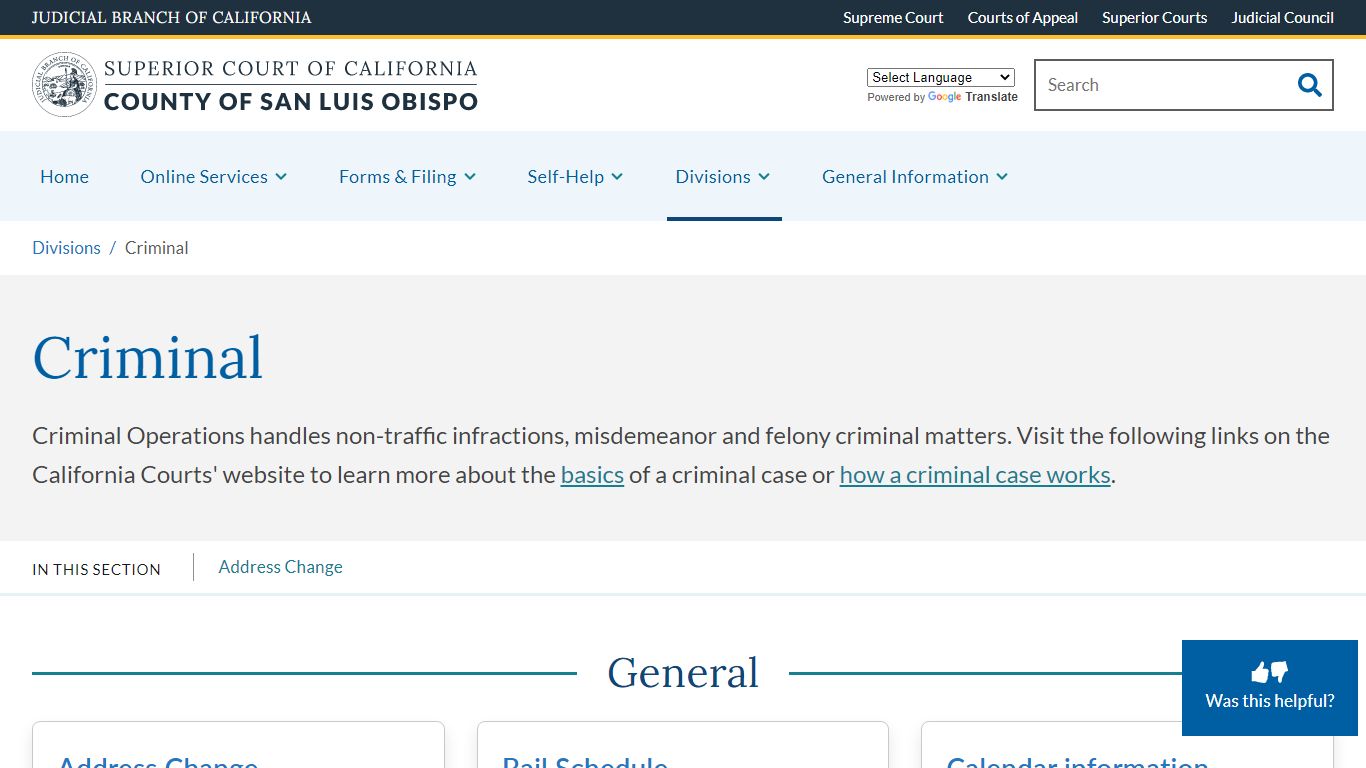Open the Courts of Appeal link

1022,17
